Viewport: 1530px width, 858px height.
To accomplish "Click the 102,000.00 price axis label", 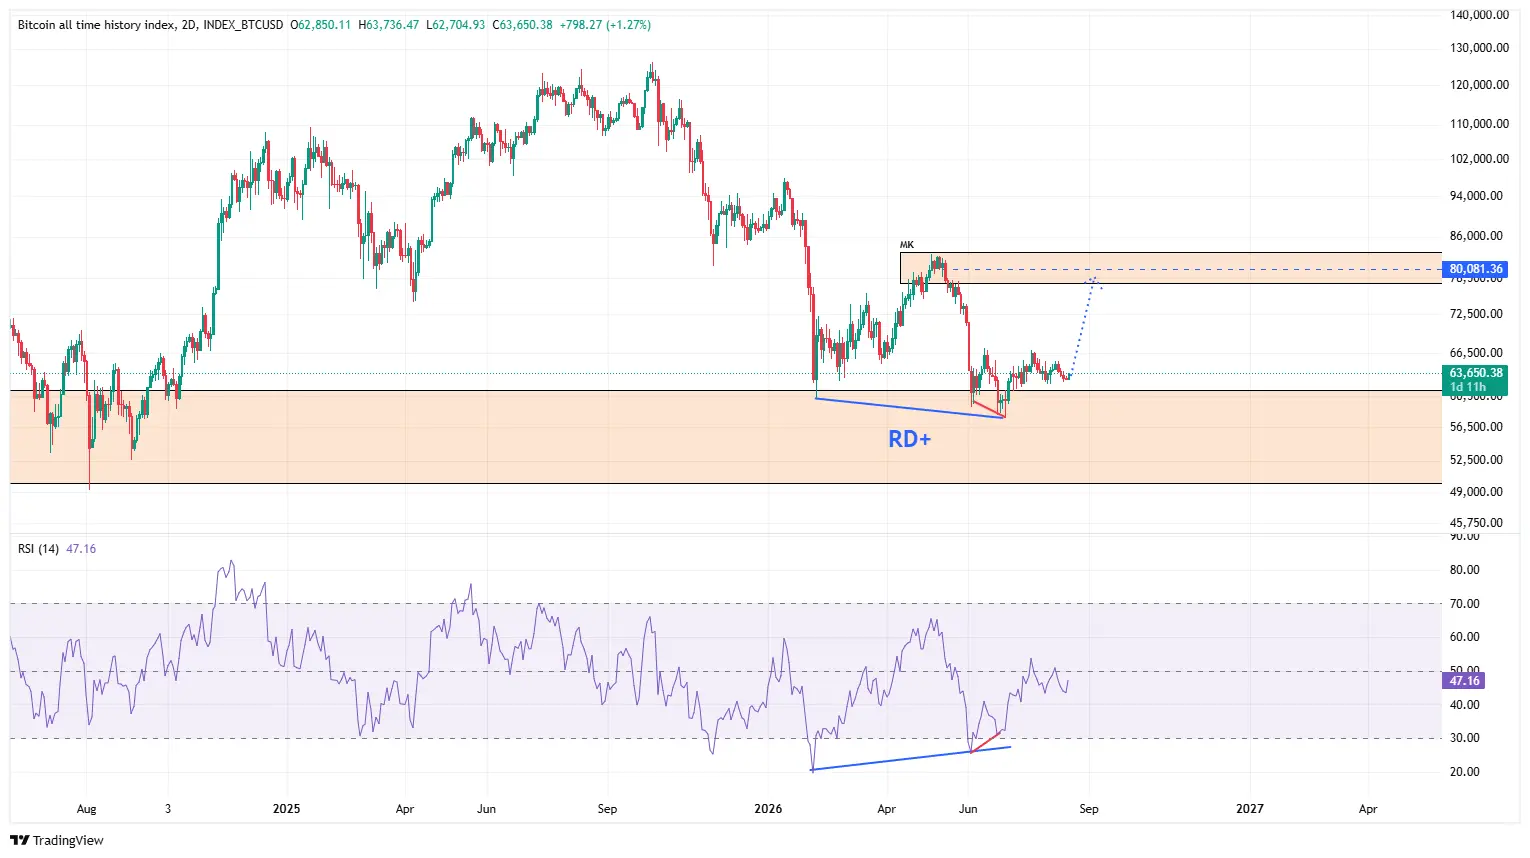I will point(1479,159).
